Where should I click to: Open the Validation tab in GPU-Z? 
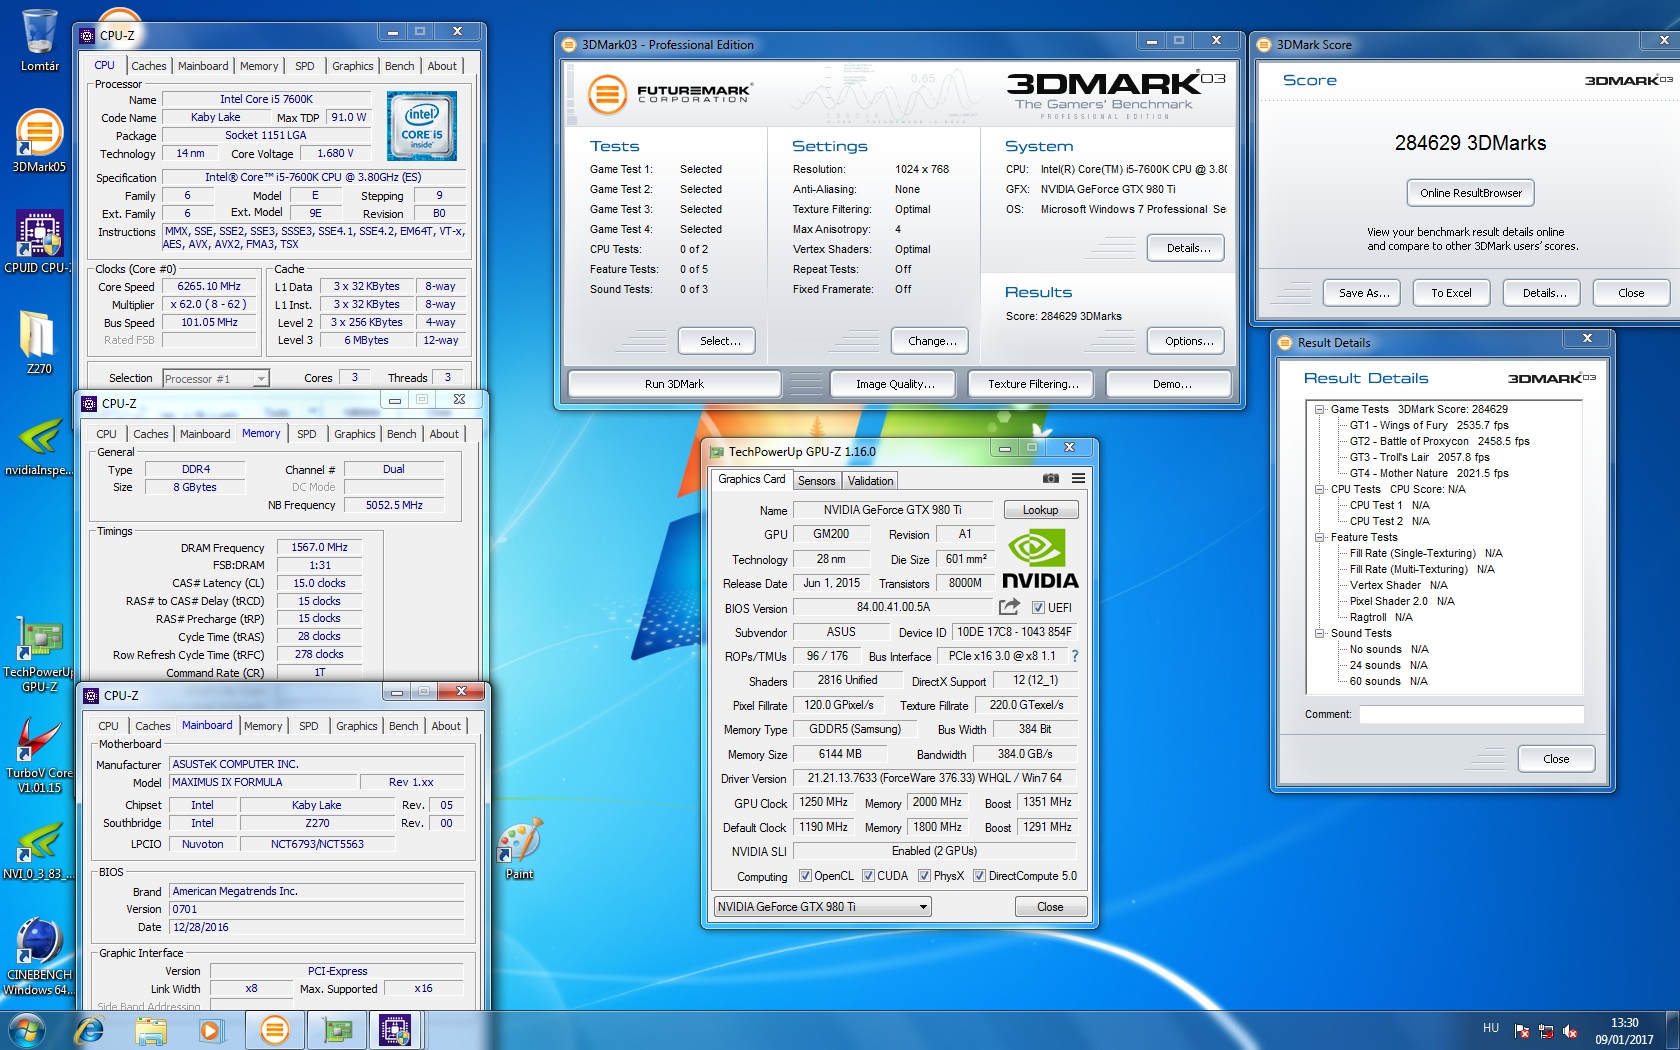point(870,481)
